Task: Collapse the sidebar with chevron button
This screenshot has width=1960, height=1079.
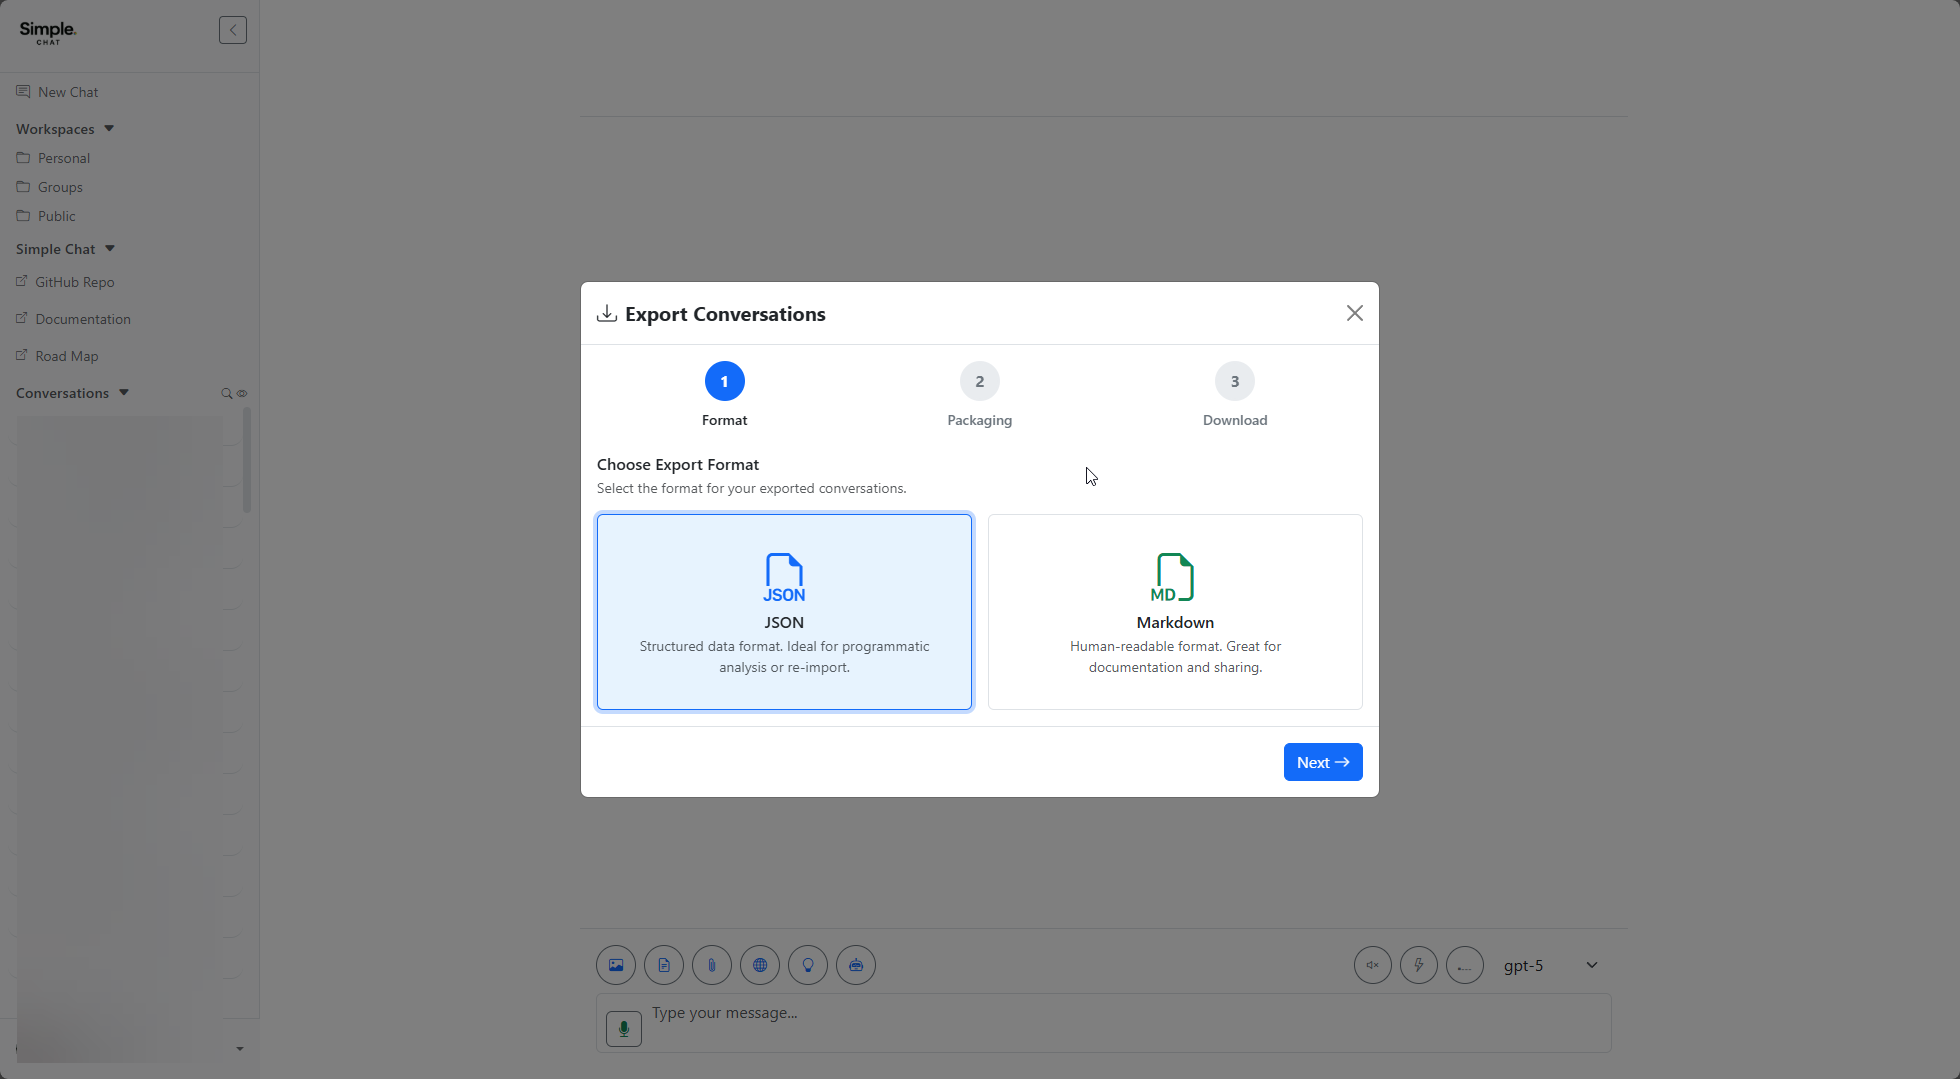Action: (x=232, y=30)
